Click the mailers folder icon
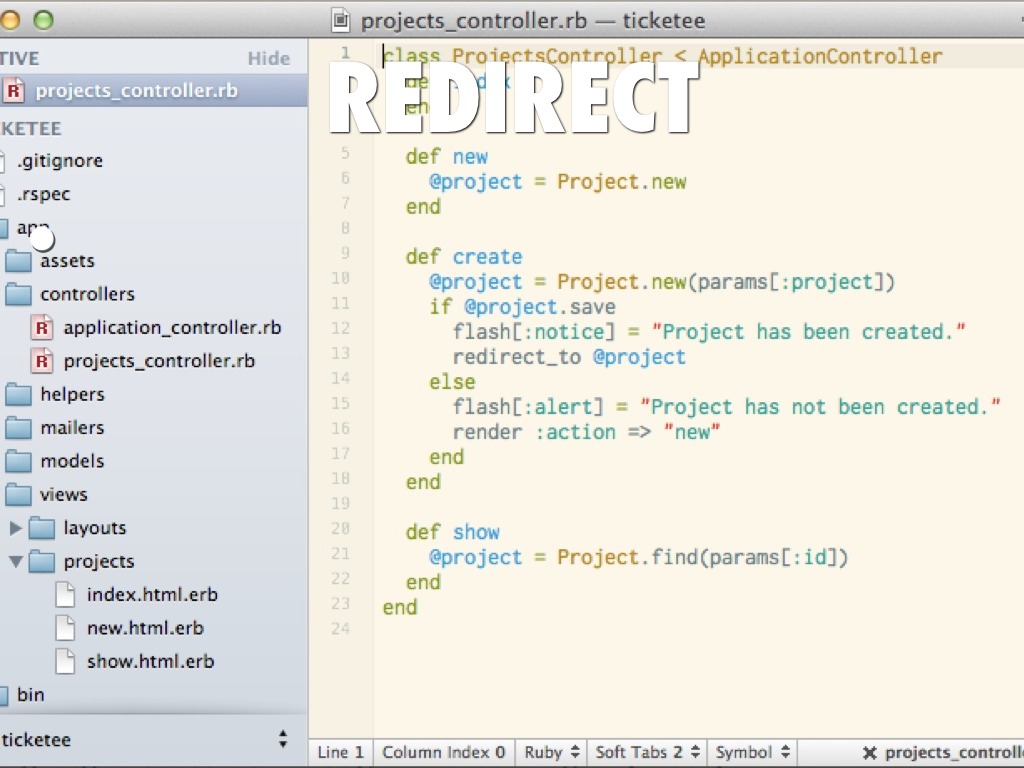The width and height of the screenshot is (1024, 768). click(x=18, y=428)
